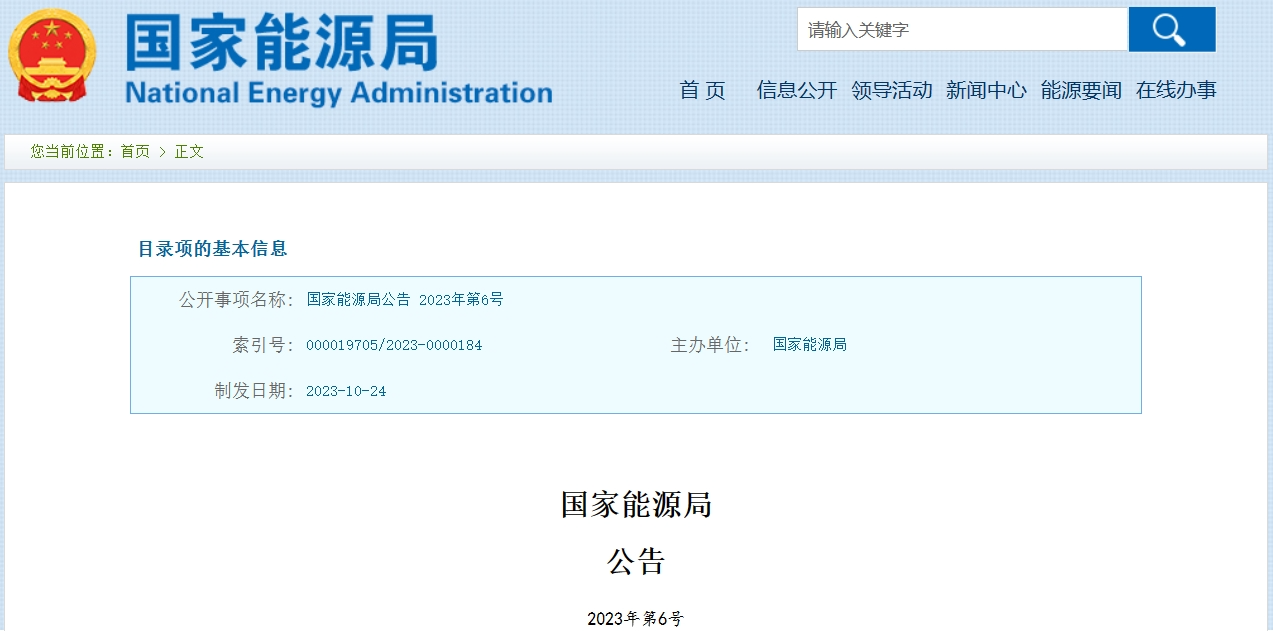Click the issue date 2023-10-24
Image resolution: width=1273 pixels, height=631 pixels.
coord(346,391)
